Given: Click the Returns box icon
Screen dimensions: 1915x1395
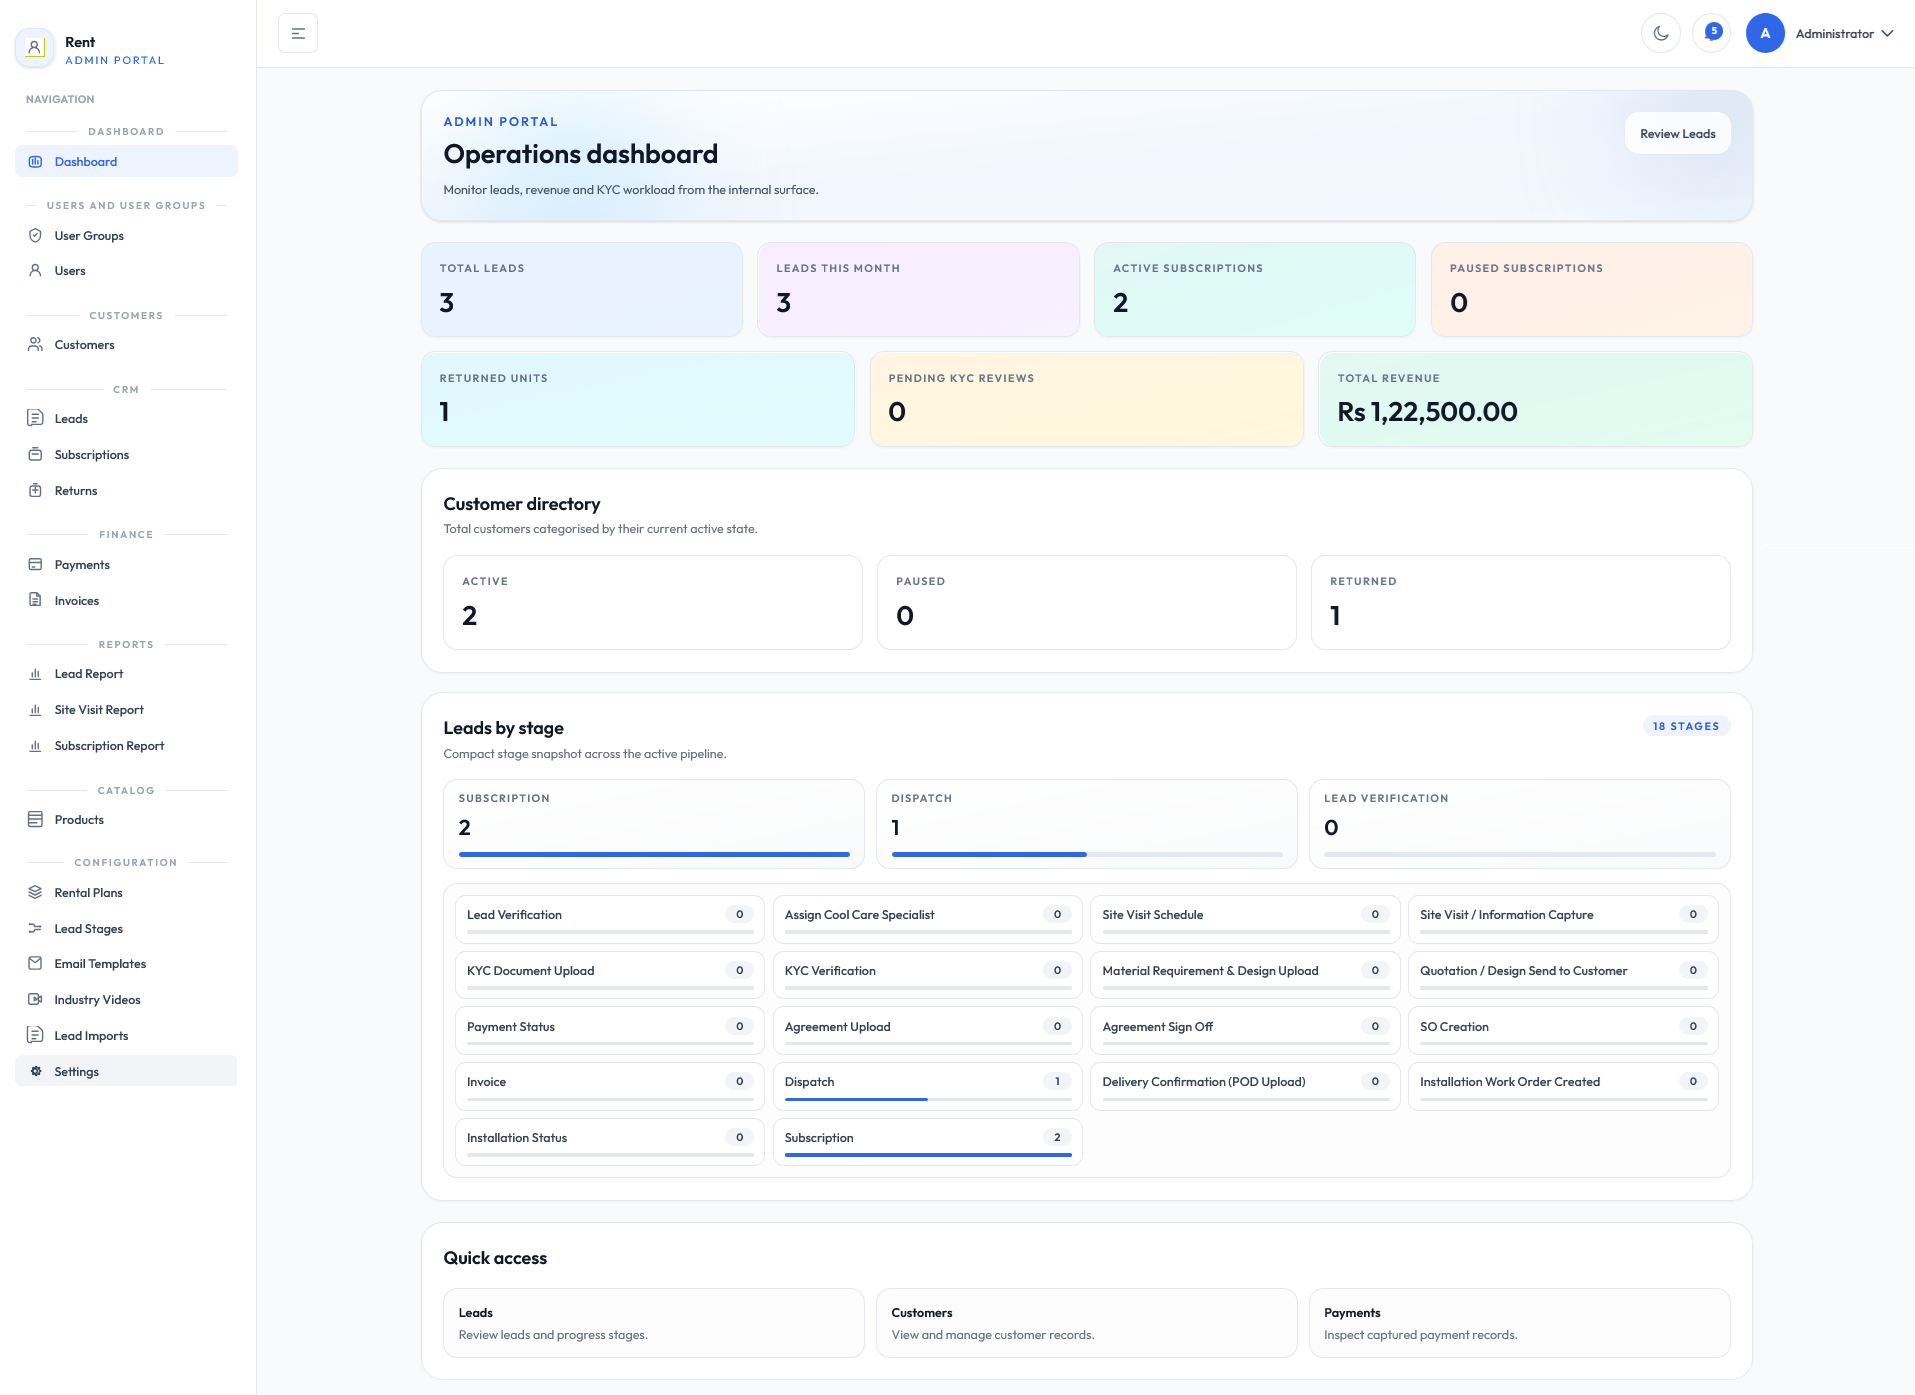Looking at the screenshot, I should point(35,491).
